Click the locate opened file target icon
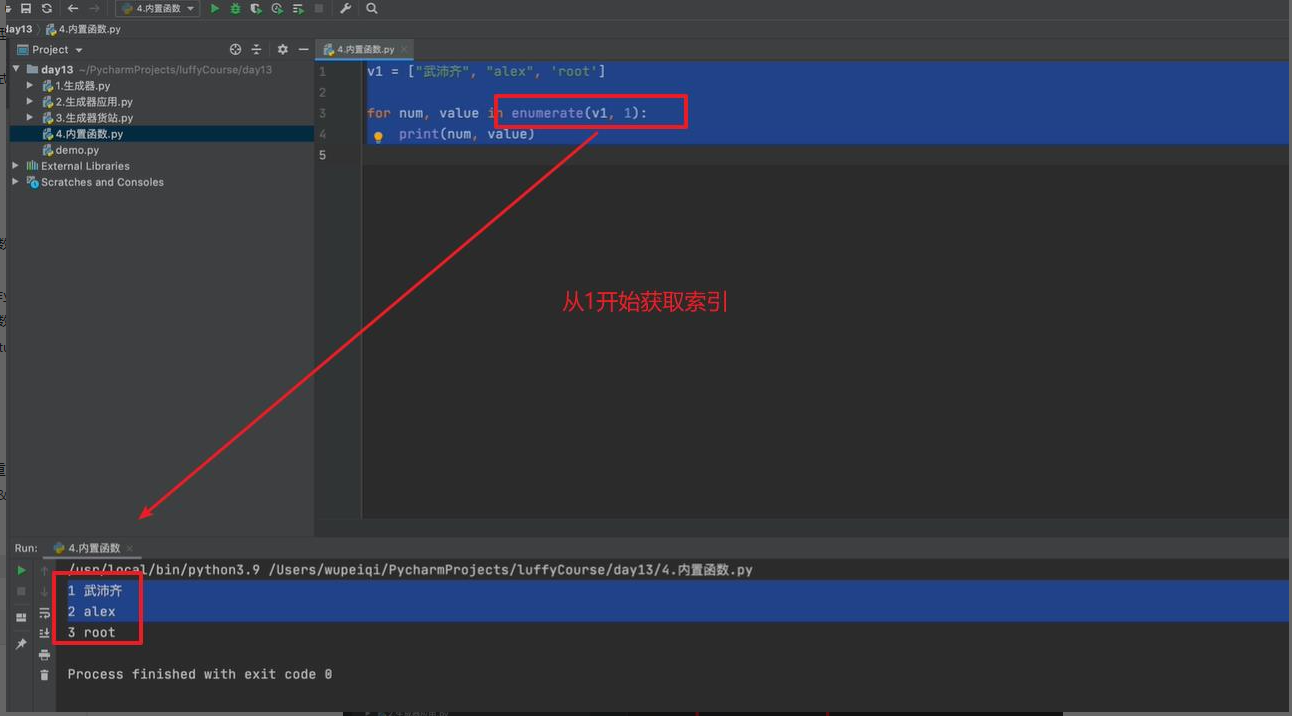The image size is (1292, 716). pos(235,49)
